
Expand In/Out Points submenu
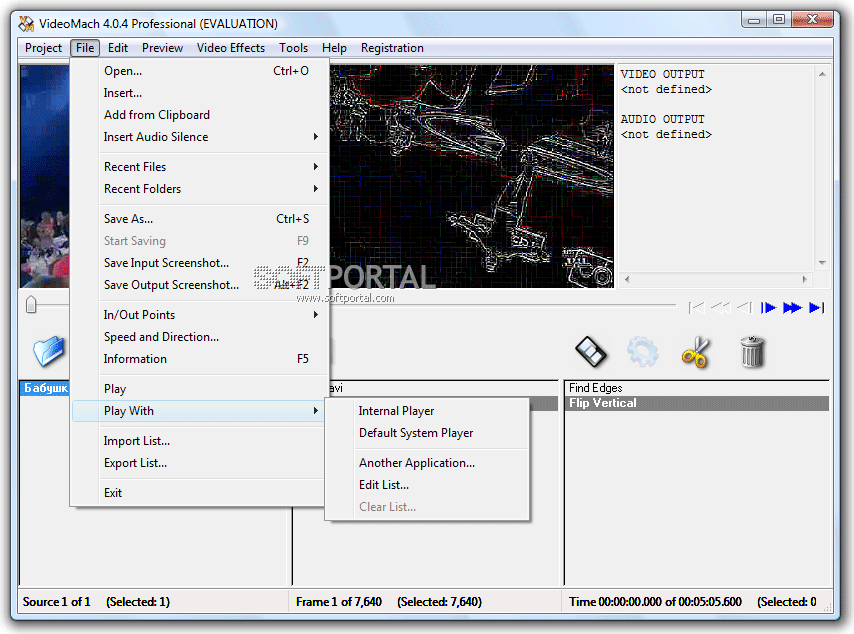click(200, 315)
